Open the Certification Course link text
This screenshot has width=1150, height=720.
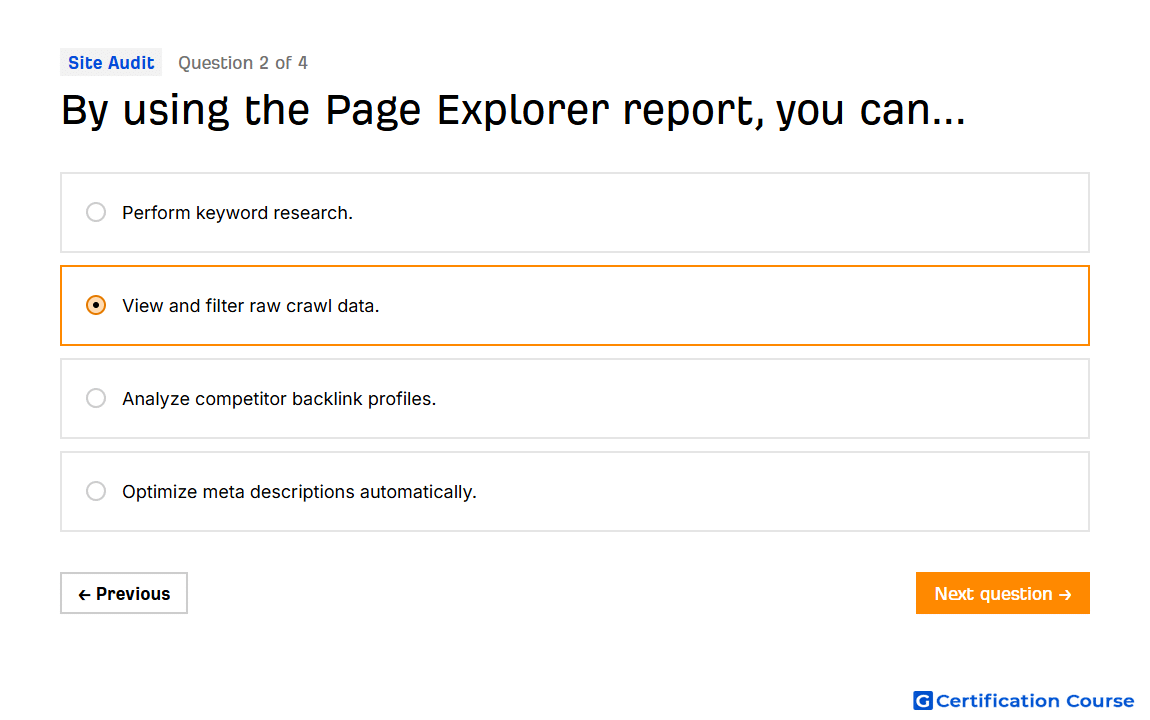[x=1035, y=701]
